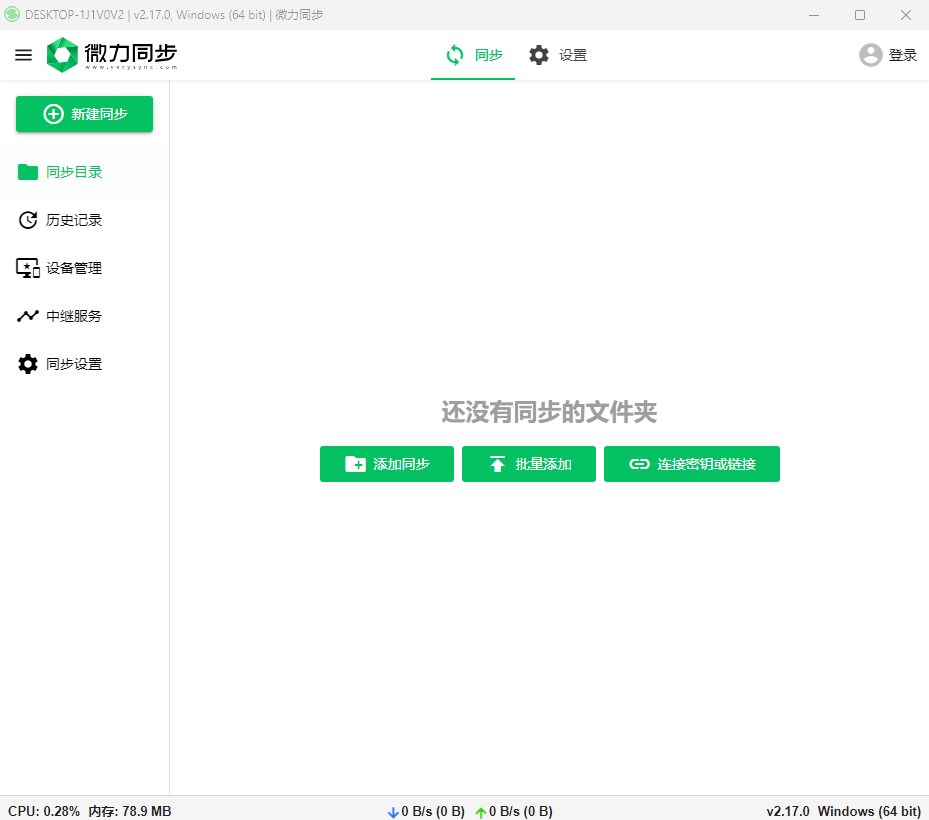Open 设备管理 from the sidebar
929x820 pixels.
point(74,267)
